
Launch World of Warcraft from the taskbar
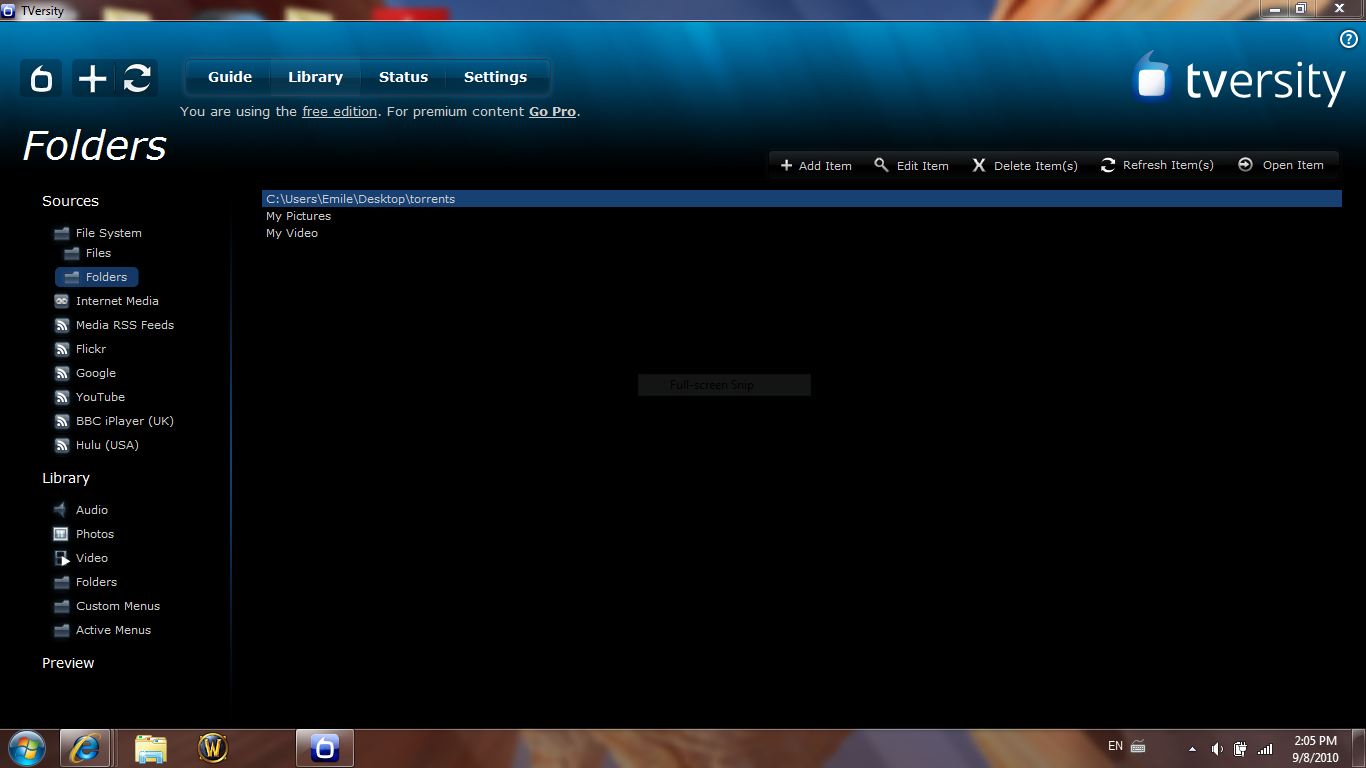213,747
